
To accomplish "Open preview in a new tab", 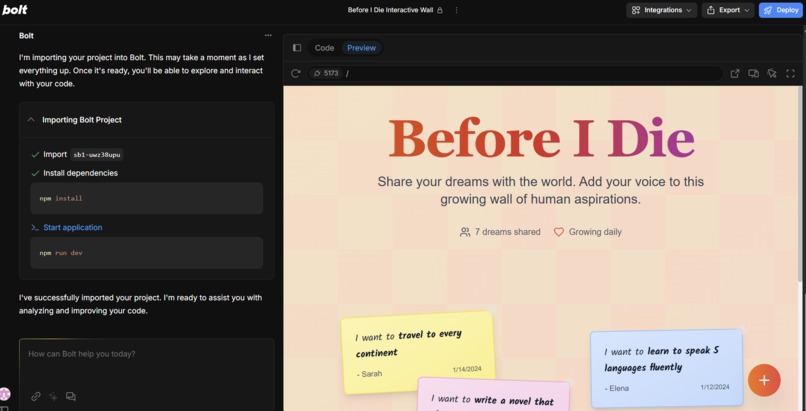I will pyautogui.click(x=735, y=73).
